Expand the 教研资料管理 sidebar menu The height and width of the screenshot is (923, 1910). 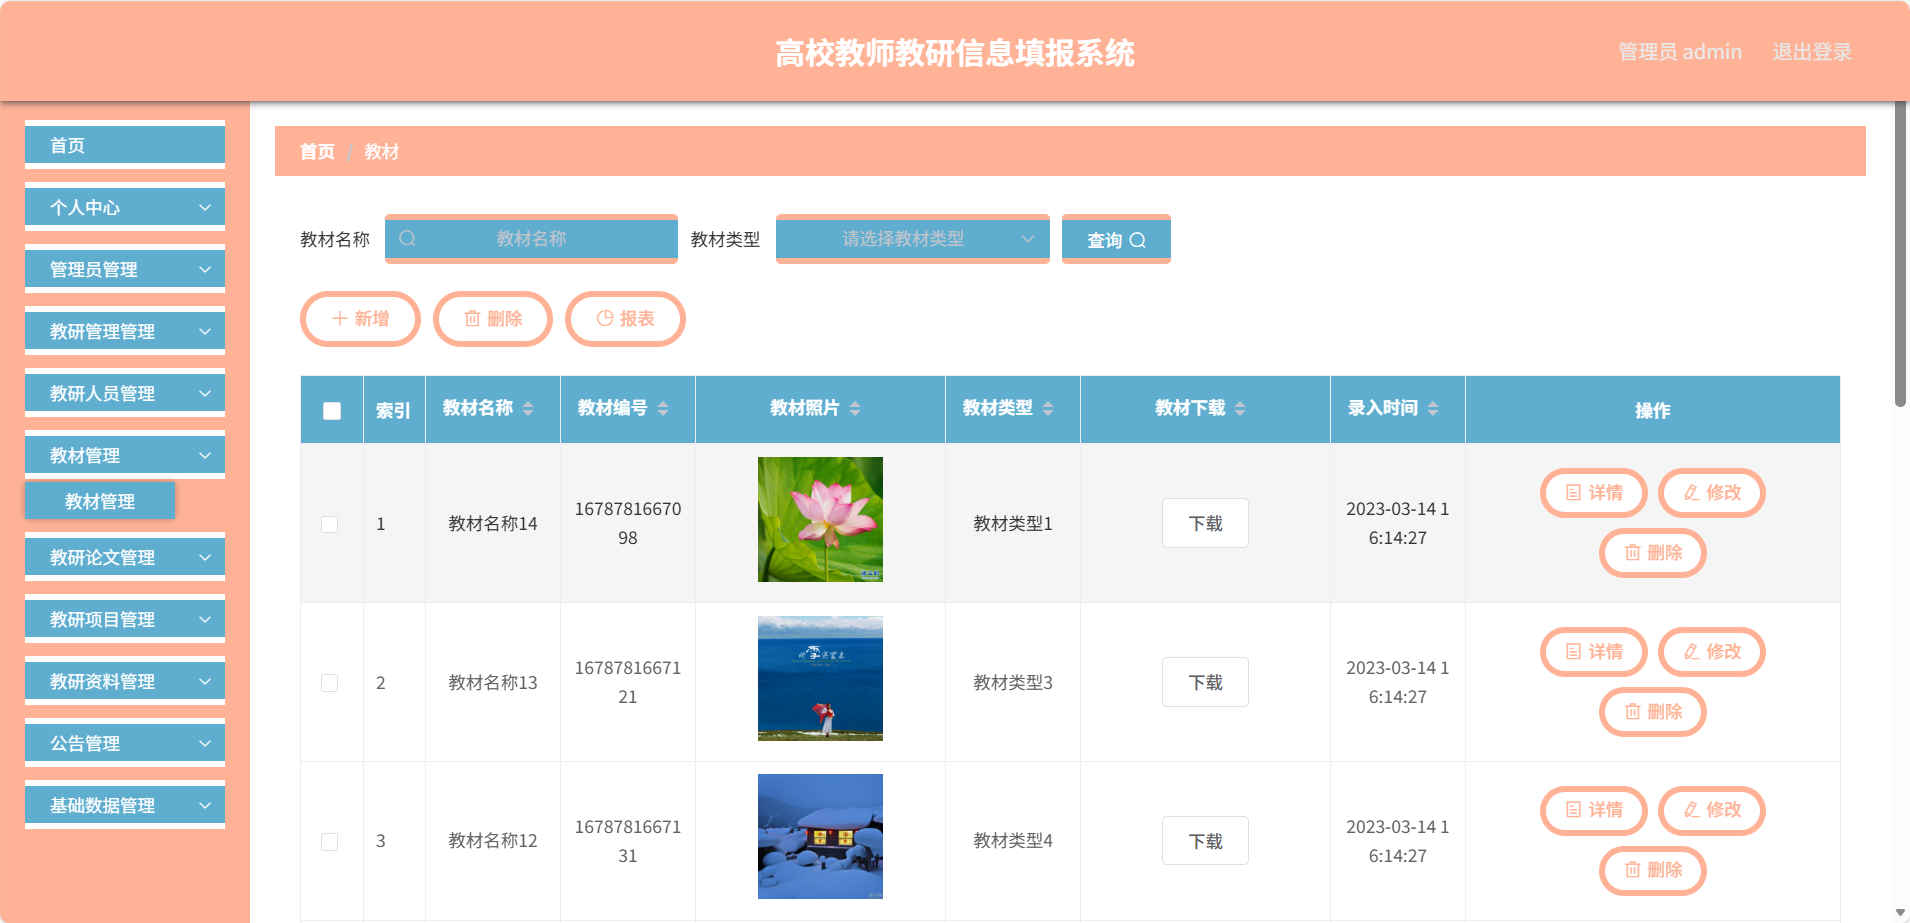(x=125, y=681)
